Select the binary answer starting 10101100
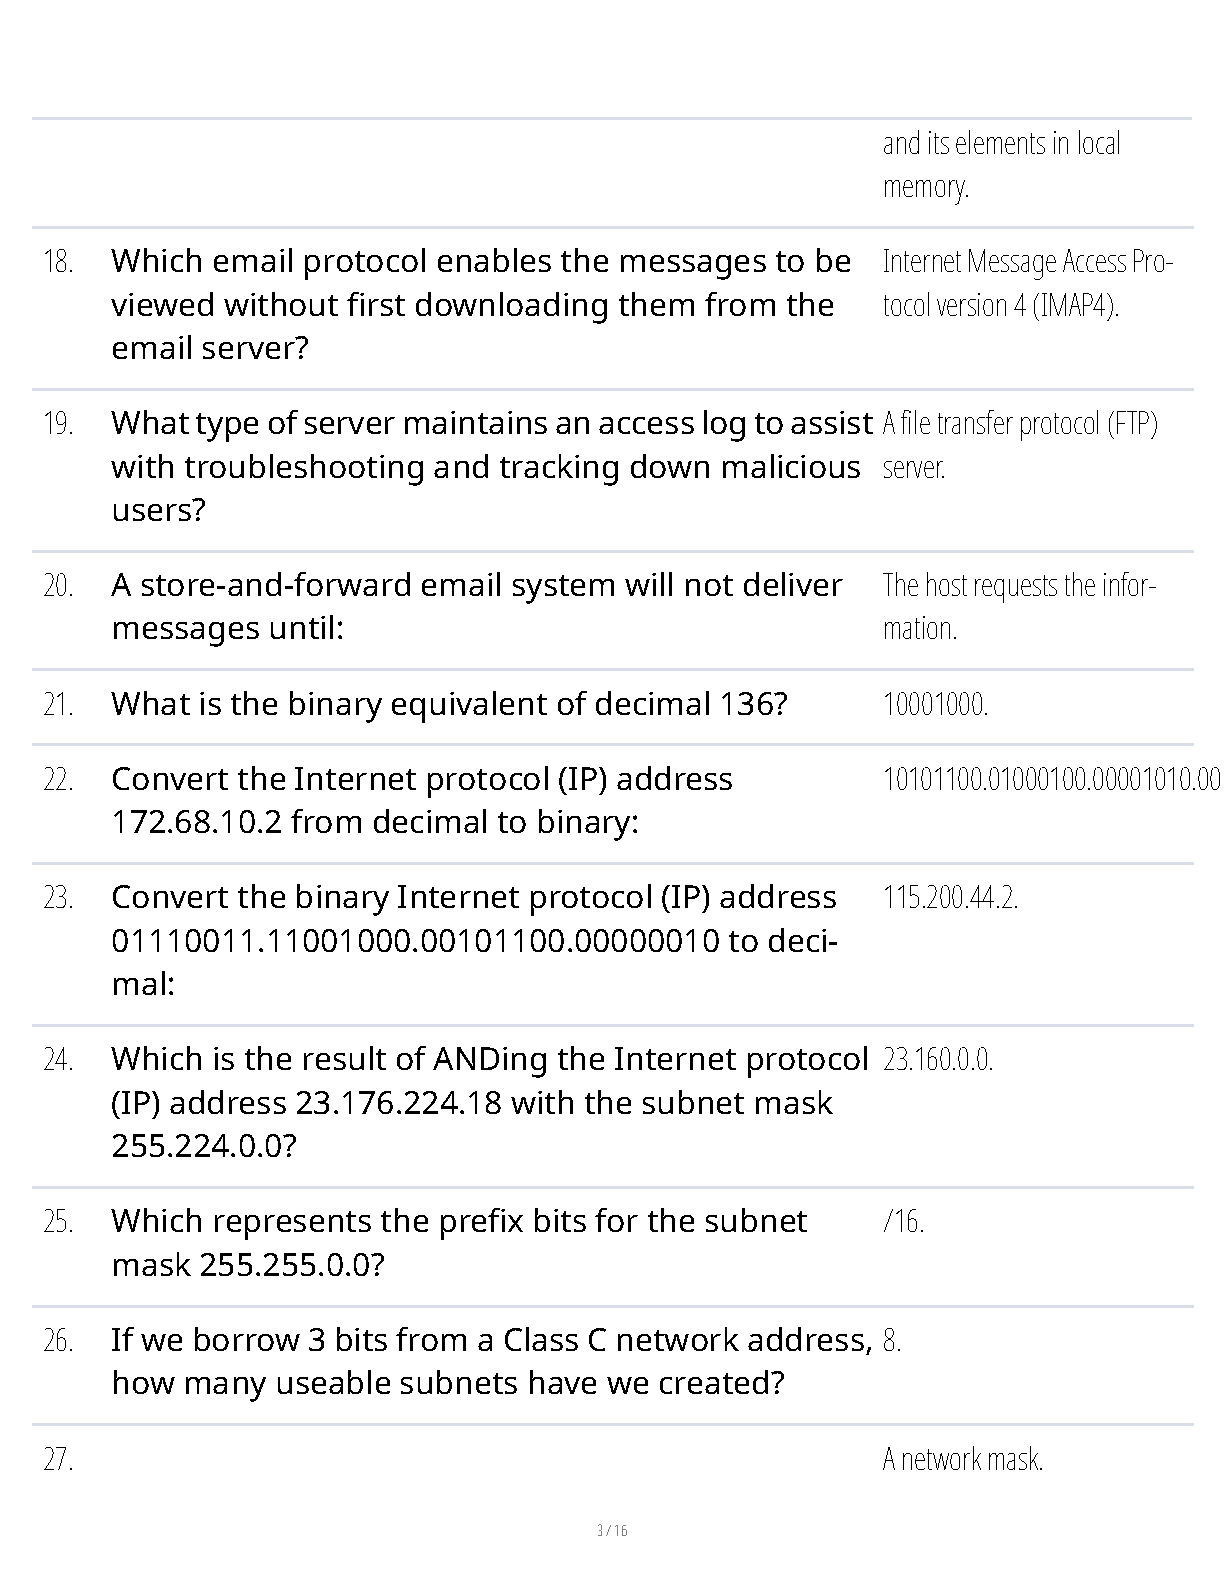The height and width of the screenshot is (1584, 1224). [x=1050, y=779]
